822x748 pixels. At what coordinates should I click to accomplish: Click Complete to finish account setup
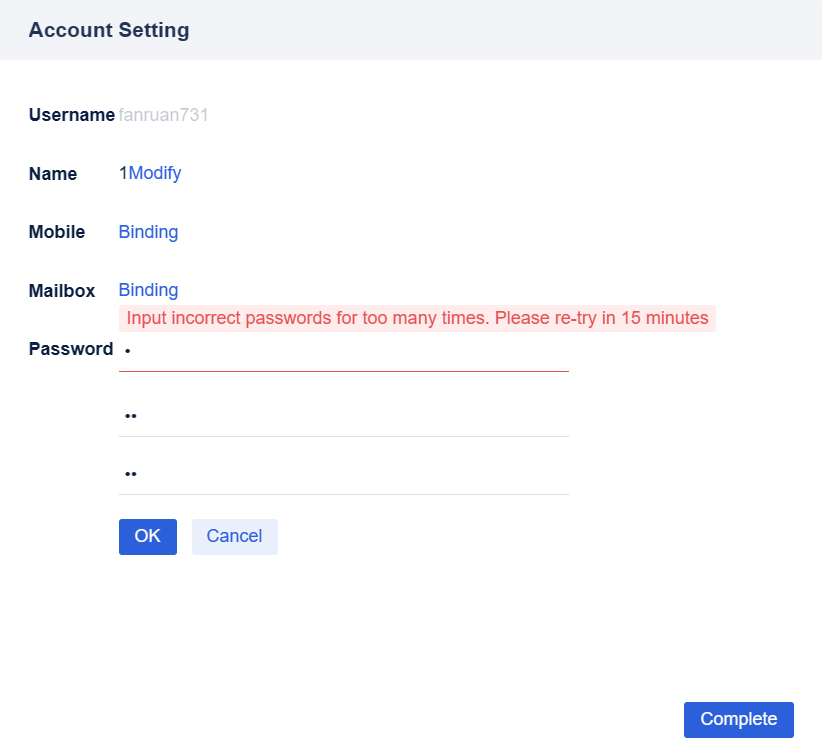(739, 719)
